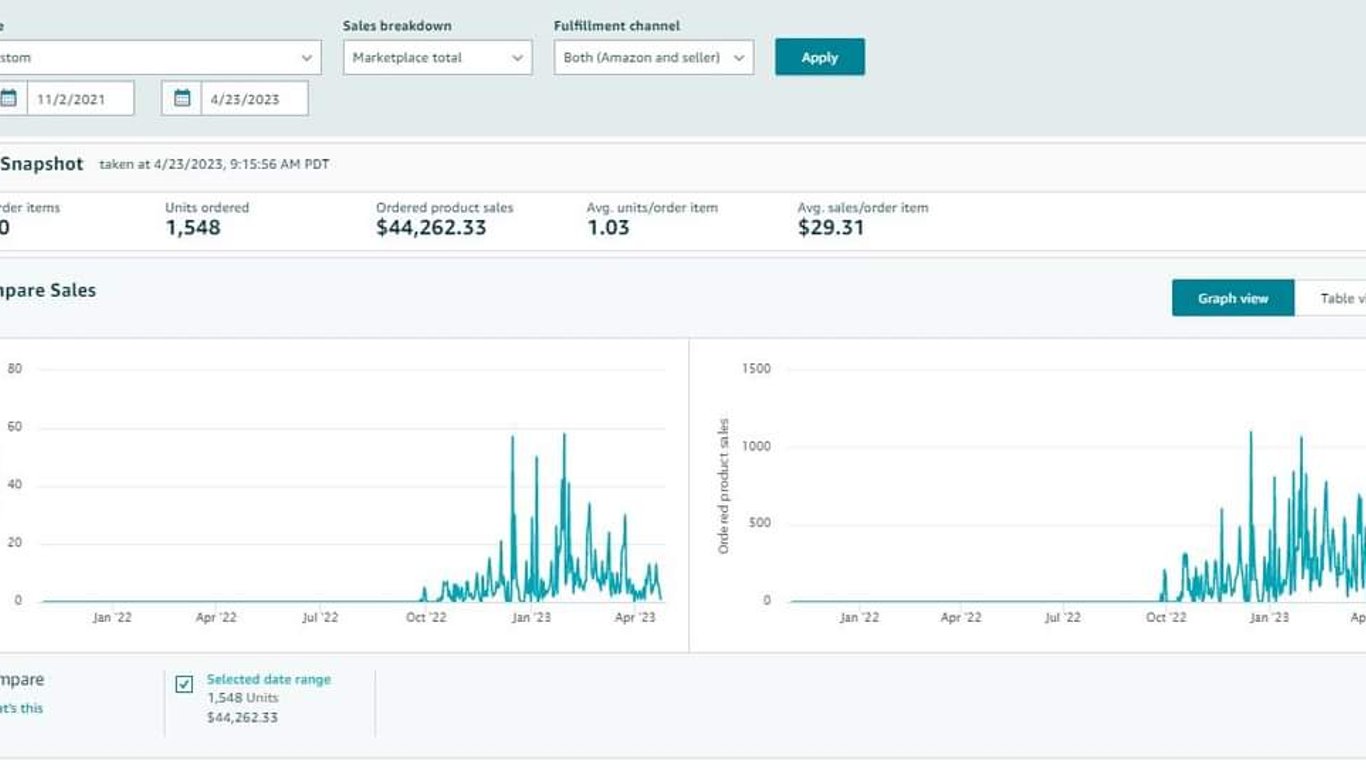Click the Avg. units/order item 1.03 metric
The width and height of the screenshot is (1366, 768).
pyautogui.click(x=608, y=227)
